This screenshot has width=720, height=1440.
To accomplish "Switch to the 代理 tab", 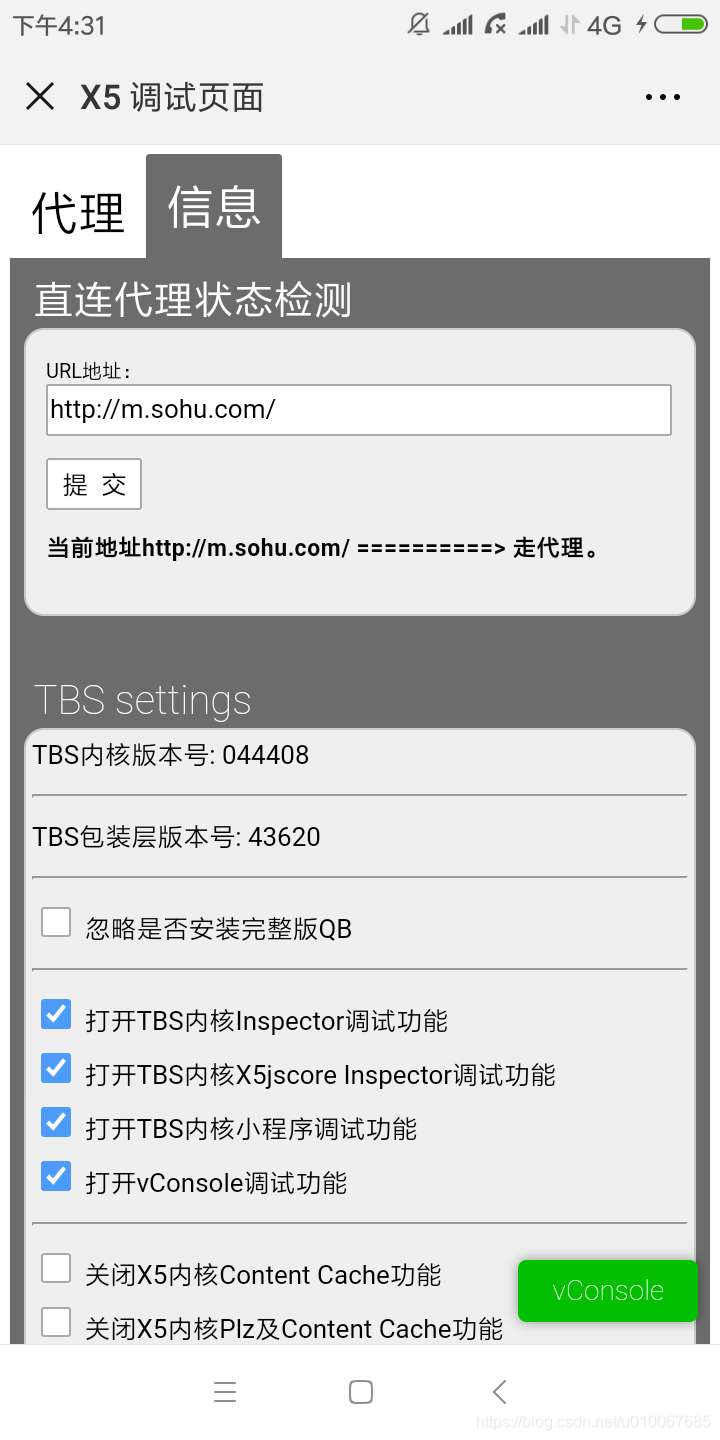I will [x=78, y=212].
